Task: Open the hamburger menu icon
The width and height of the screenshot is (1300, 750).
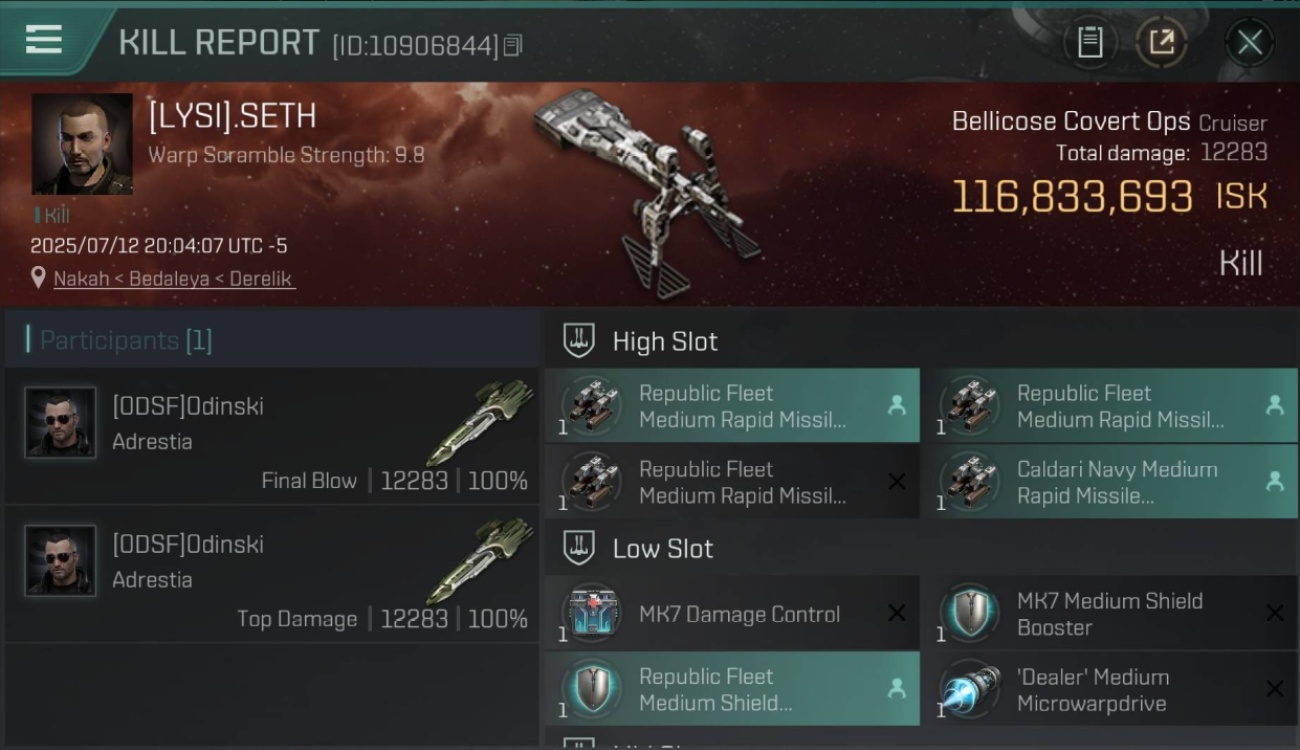Action: click(44, 40)
